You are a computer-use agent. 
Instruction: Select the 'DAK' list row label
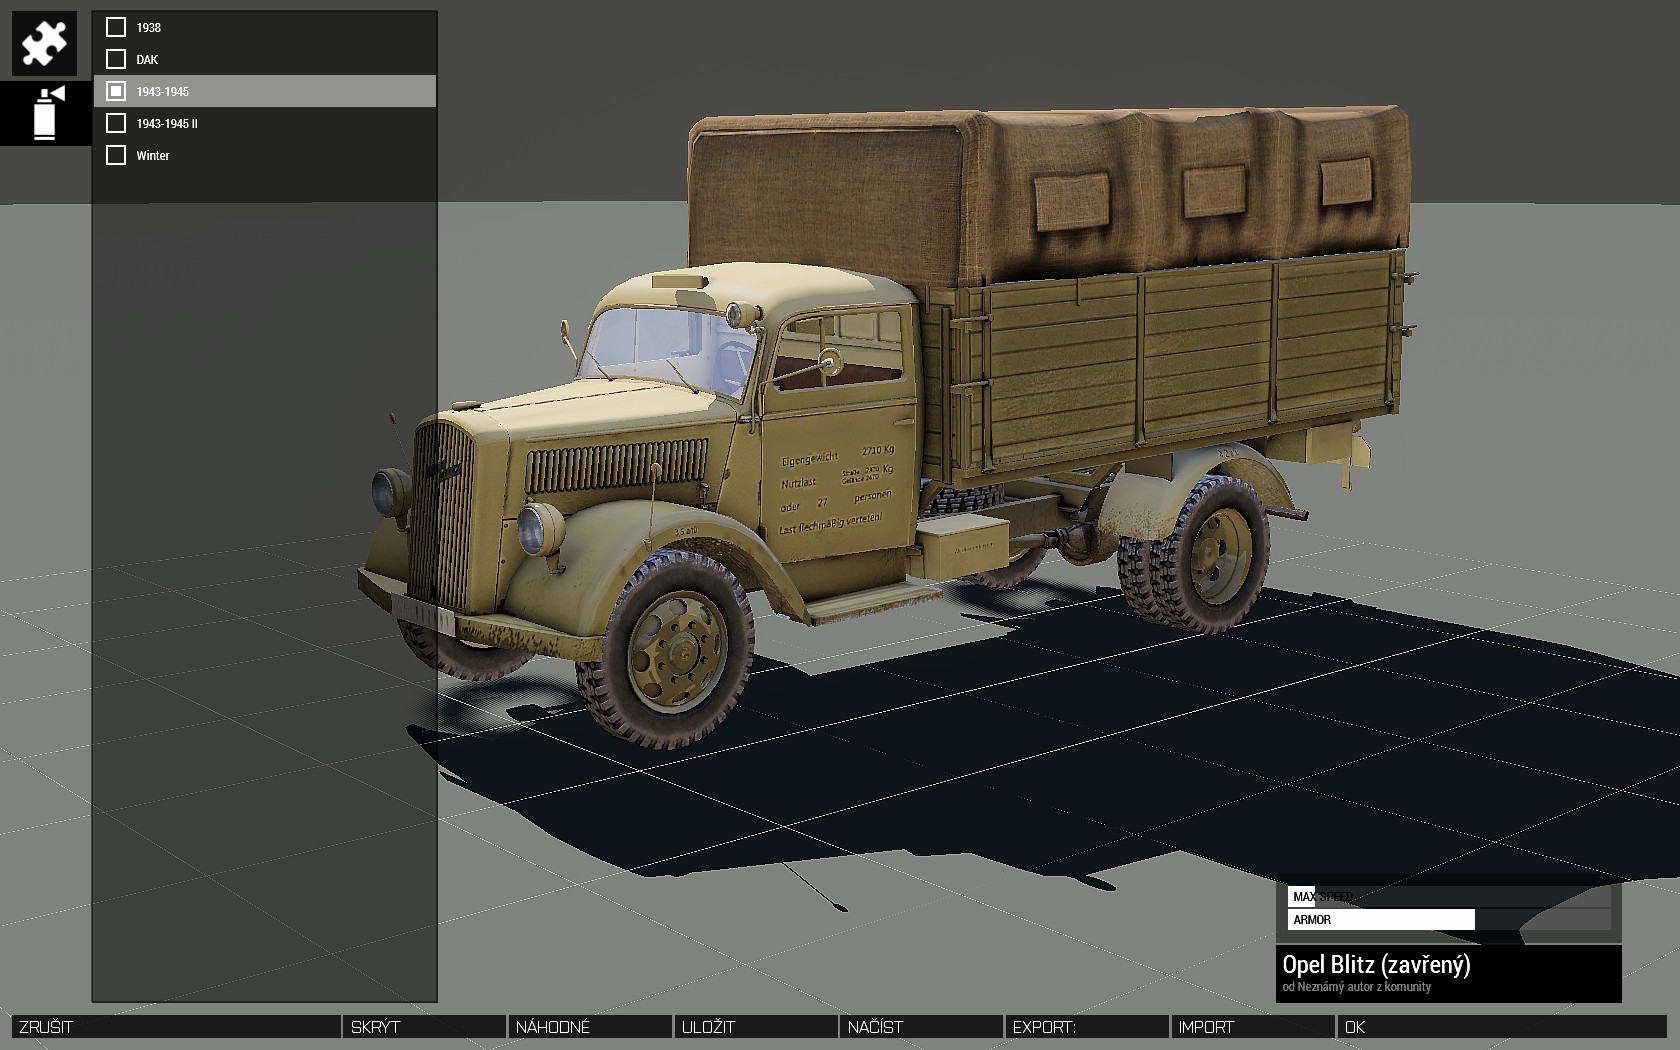coord(147,59)
